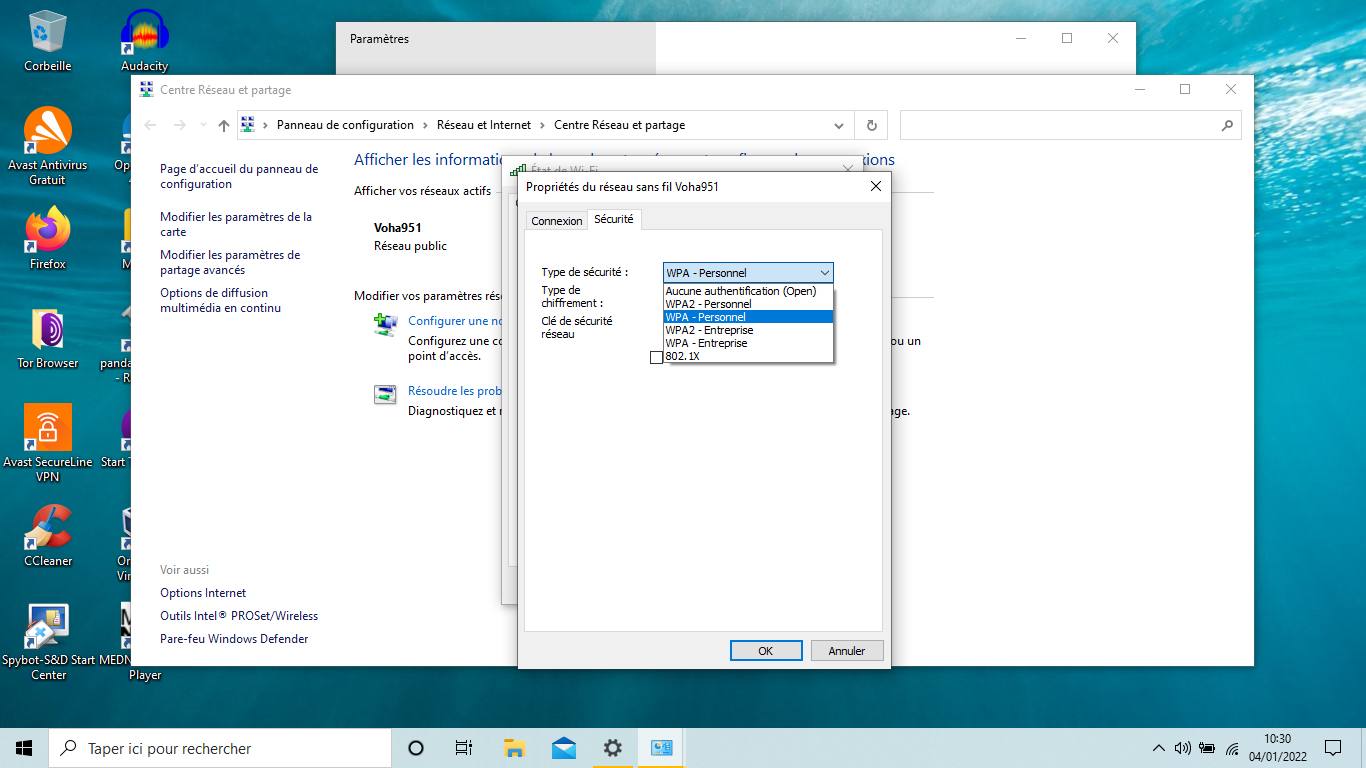Select the Sécurité tab
This screenshot has height=768, width=1366.
pos(613,220)
